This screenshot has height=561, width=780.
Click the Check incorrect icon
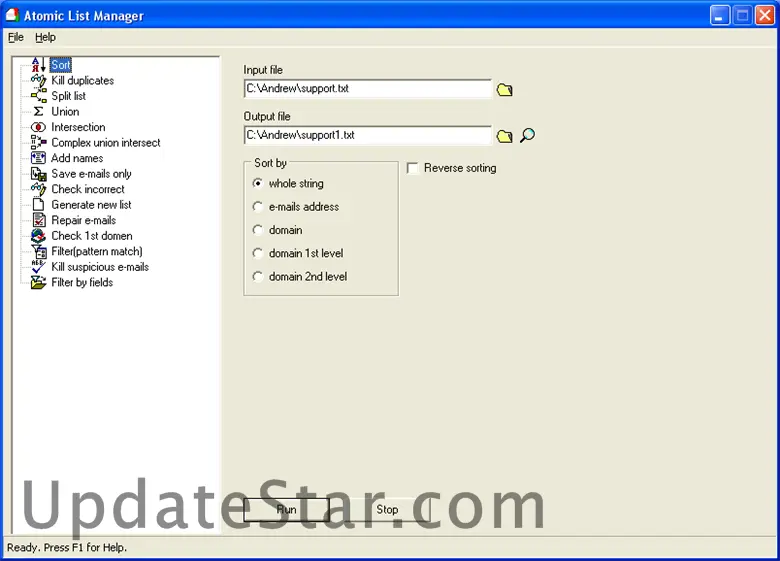[x=38, y=189]
